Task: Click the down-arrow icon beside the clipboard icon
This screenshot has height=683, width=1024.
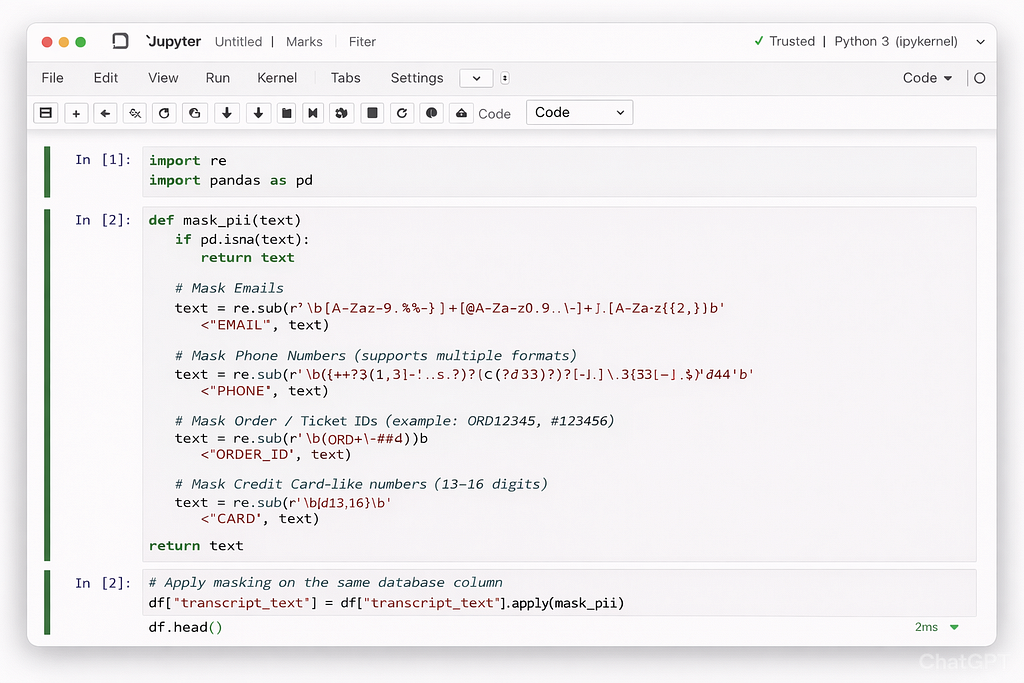Action: pos(259,113)
